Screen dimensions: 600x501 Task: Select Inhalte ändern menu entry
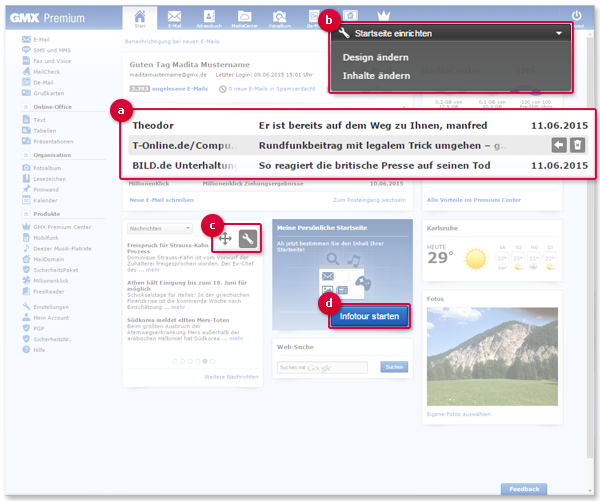376,76
